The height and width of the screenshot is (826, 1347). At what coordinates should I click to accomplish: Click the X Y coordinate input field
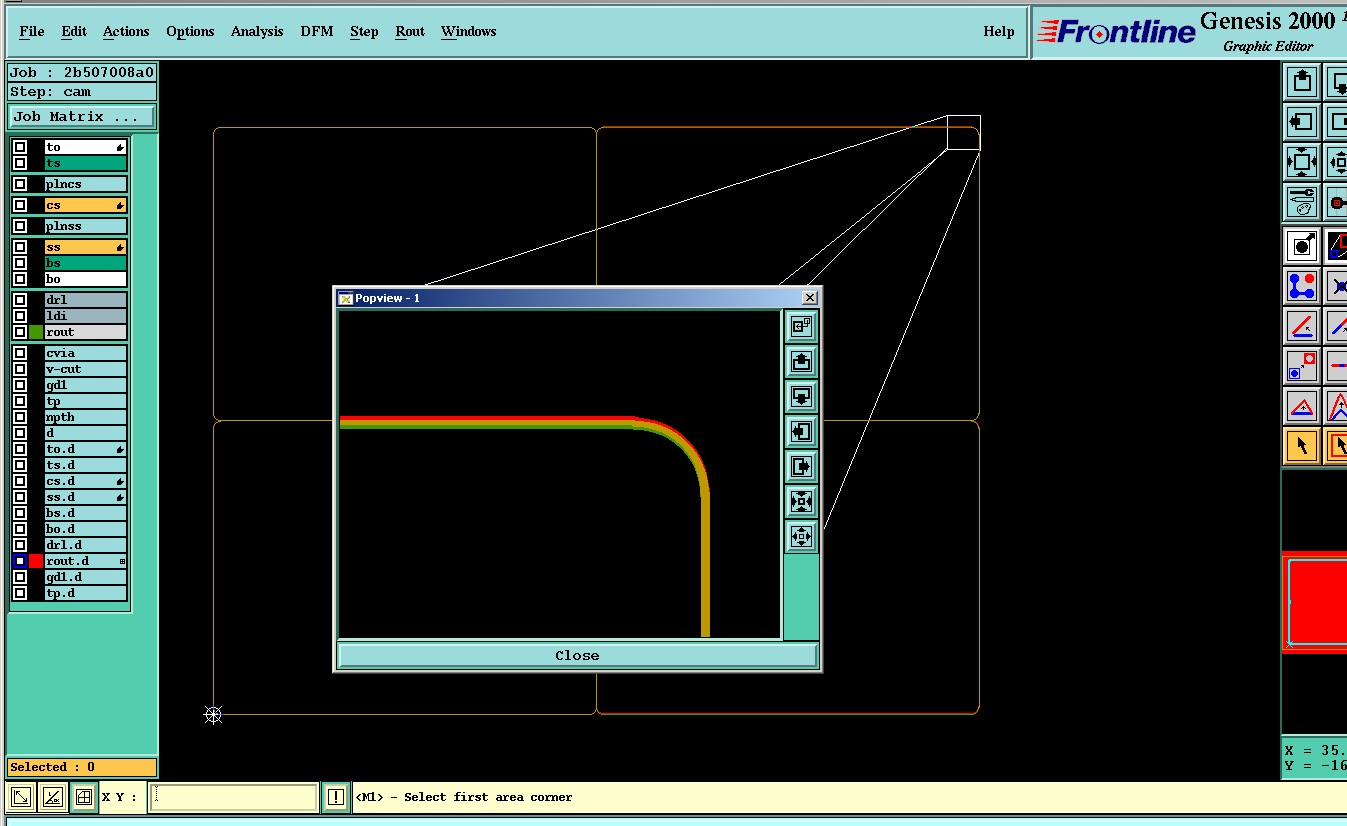click(x=234, y=797)
